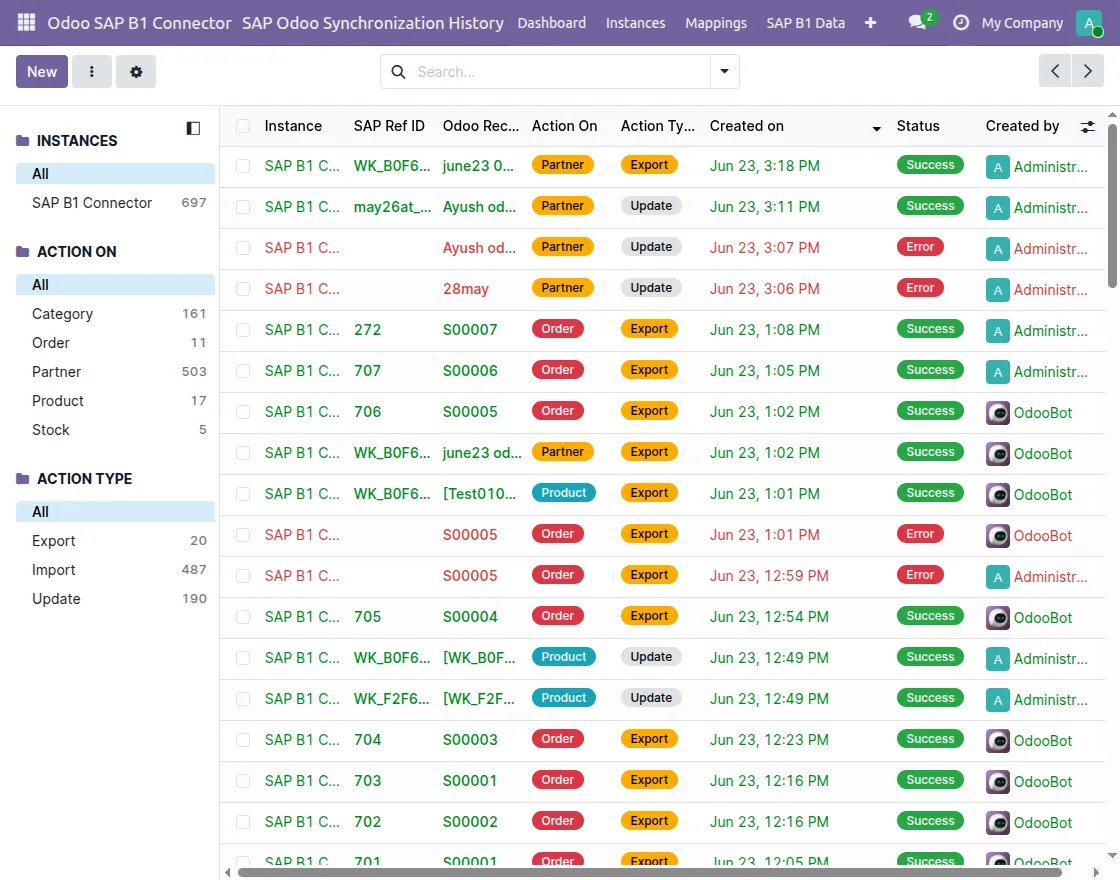Image resolution: width=1120 pixels, height=880 pixels.
Task: Filter Action Type by Import
Action: coord(115,569)
